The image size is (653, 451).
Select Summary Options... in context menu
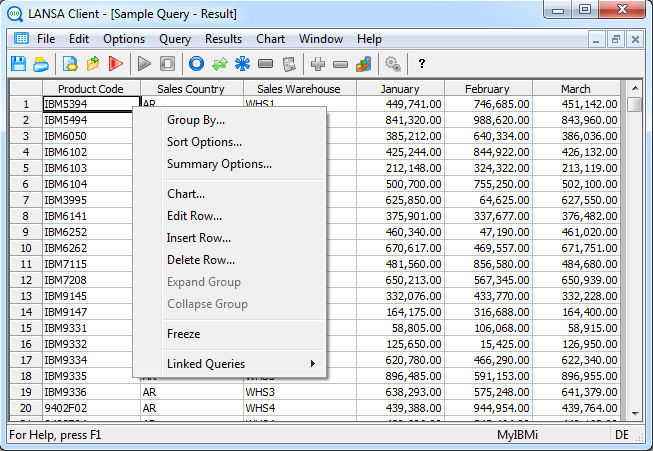219,164
